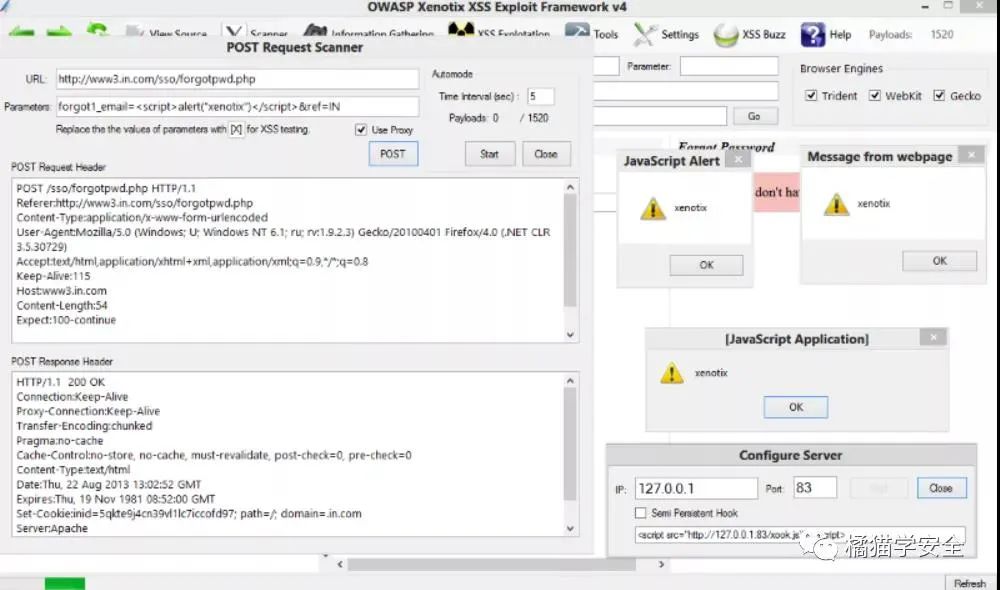The image size is (1000, 590).
Task: Toggle the Use Proxy checkbox
Action: coord(361,129)
